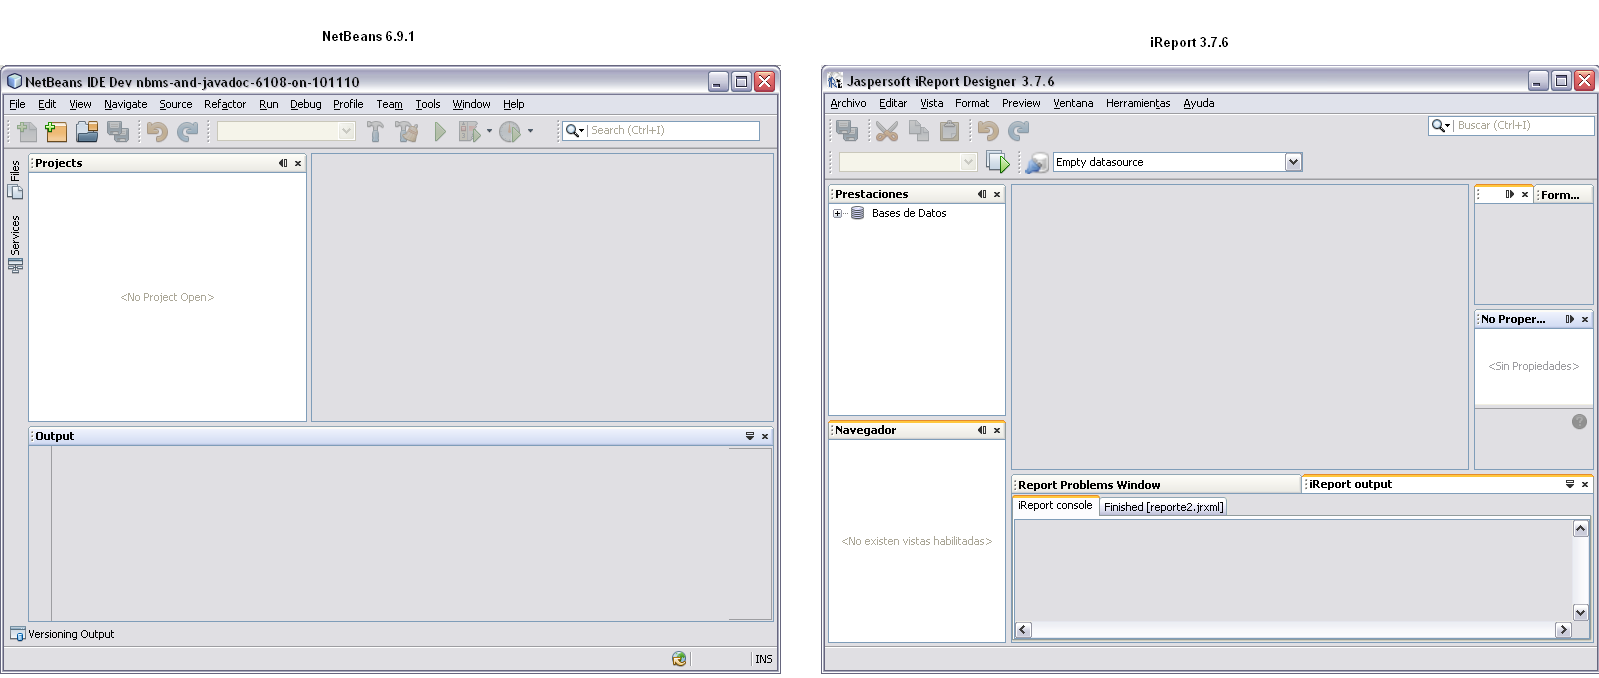The image size is (1599, 678).
Task: Click Versioning Output in NetBeans status bar
Action: [62, 634]
